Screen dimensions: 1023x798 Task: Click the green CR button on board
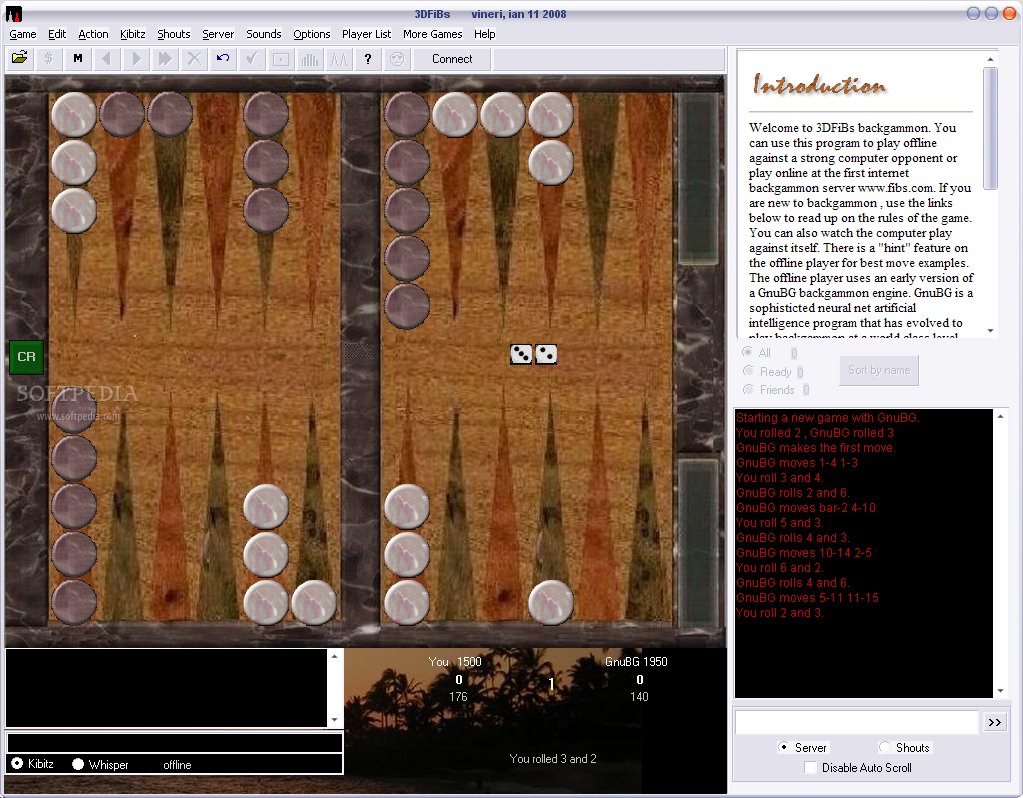pos(26,356)
